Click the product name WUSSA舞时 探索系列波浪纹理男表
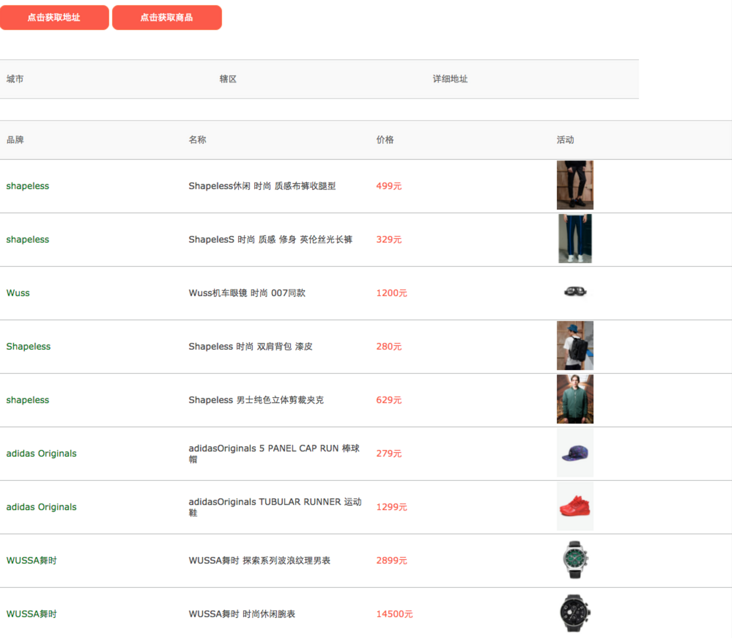Image resolution: width=732 pixels, height=638 pixels. click(x=259, y=561)
